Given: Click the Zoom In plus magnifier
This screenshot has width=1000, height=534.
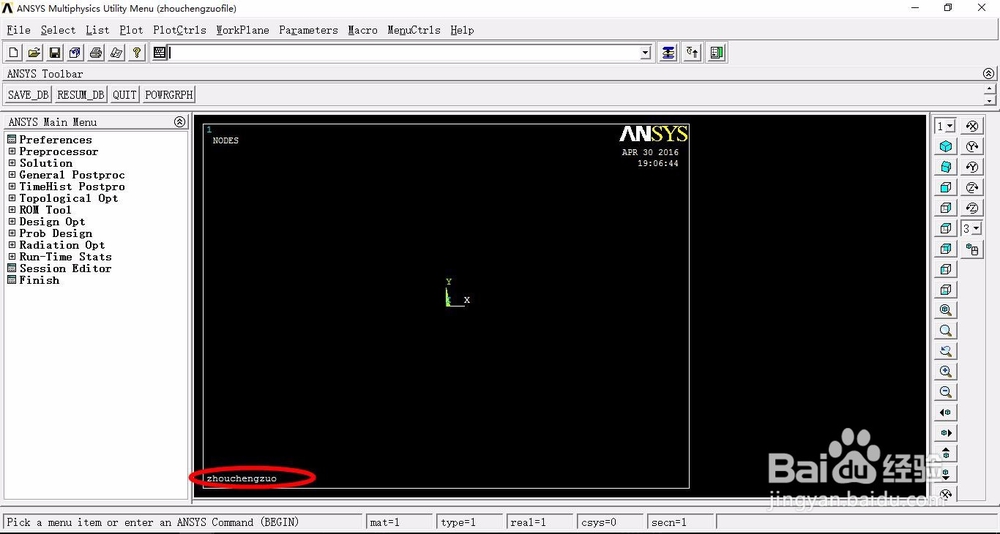Looking at the screenshot, I should click(946, 371).
